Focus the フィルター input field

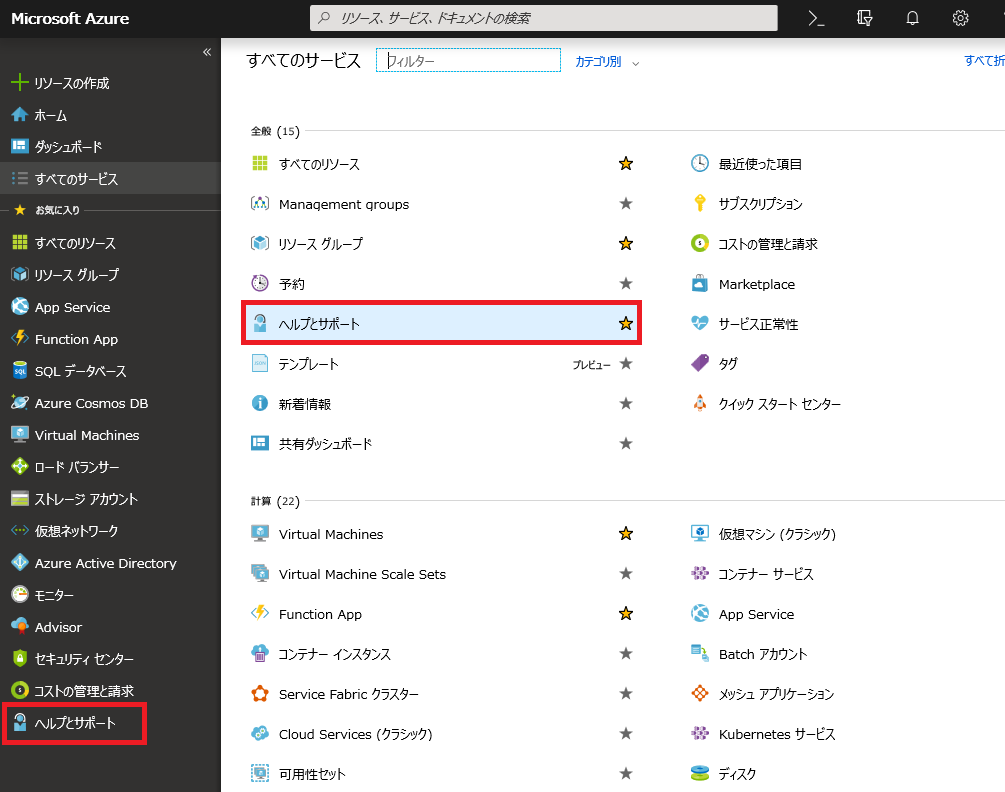(x=468, y=60)
